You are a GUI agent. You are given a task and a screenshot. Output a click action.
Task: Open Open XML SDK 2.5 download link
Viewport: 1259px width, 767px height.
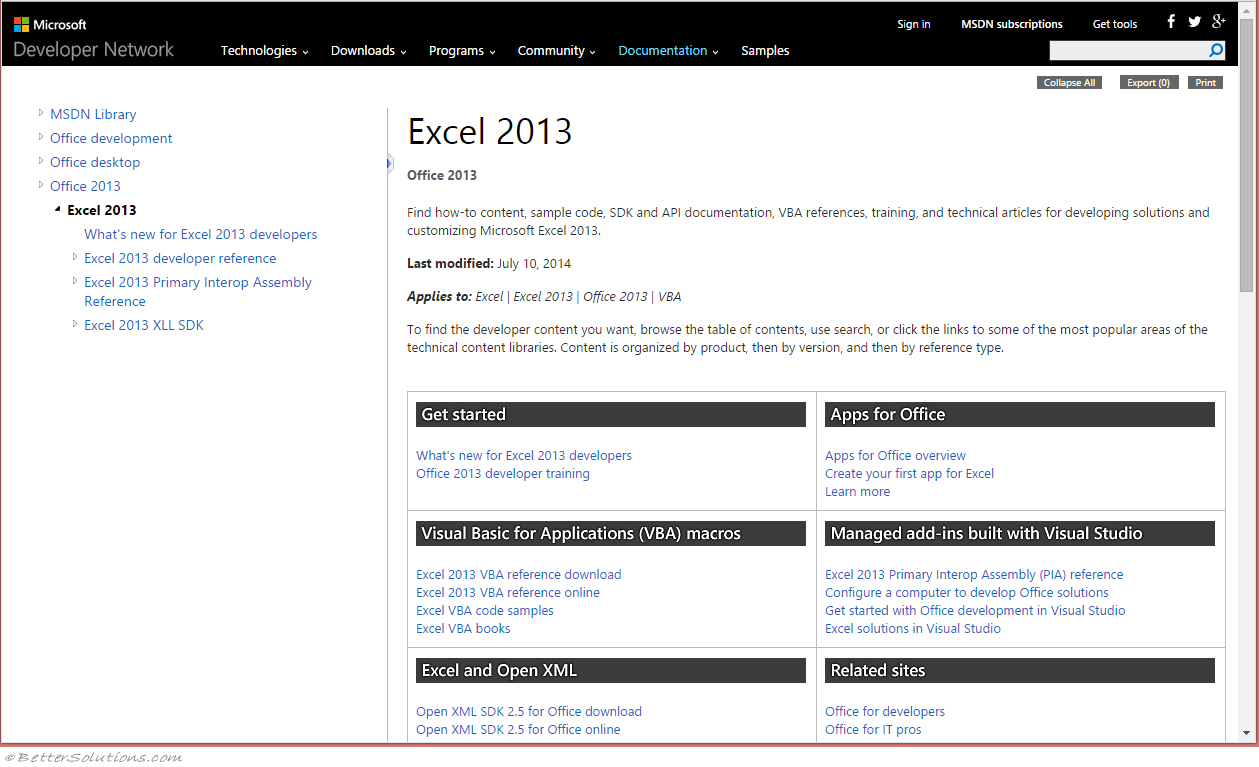pyautogui.click(x=529, y=711)
